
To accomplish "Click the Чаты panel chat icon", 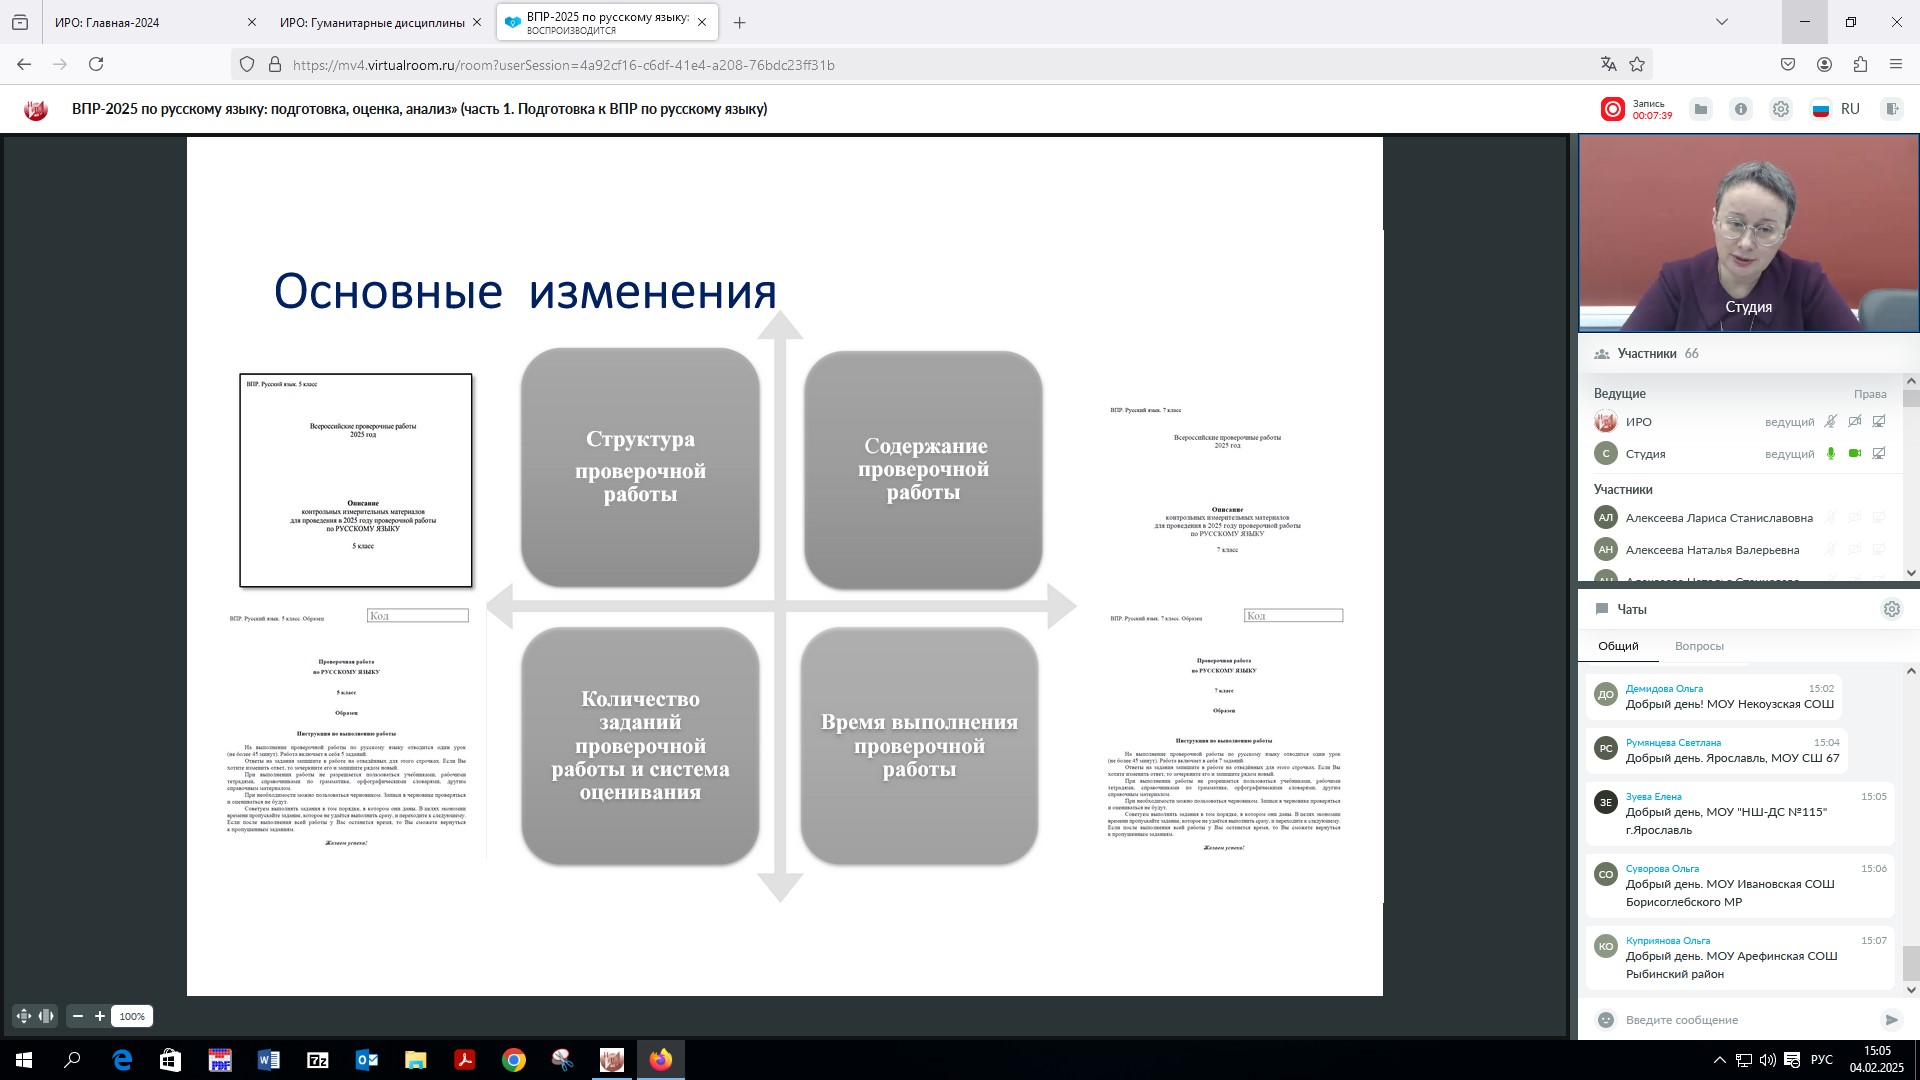I will tap(1602, 609).
